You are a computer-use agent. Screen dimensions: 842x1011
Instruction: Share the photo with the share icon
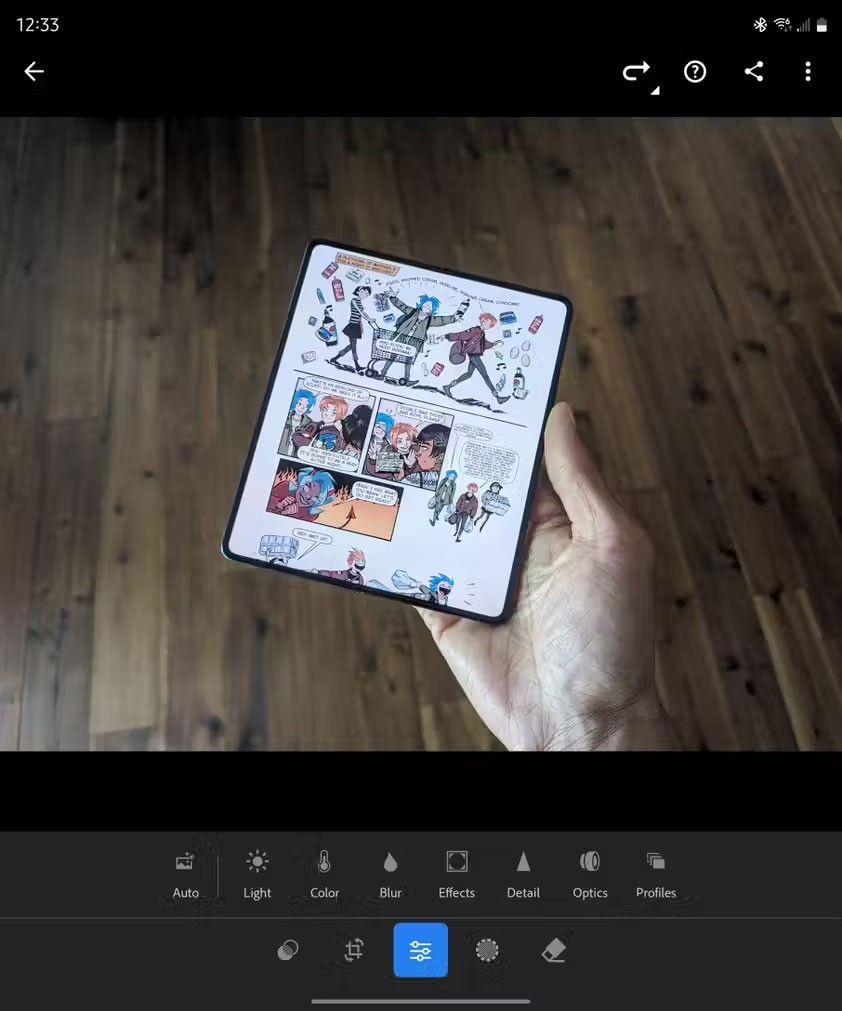pos(754,71)
